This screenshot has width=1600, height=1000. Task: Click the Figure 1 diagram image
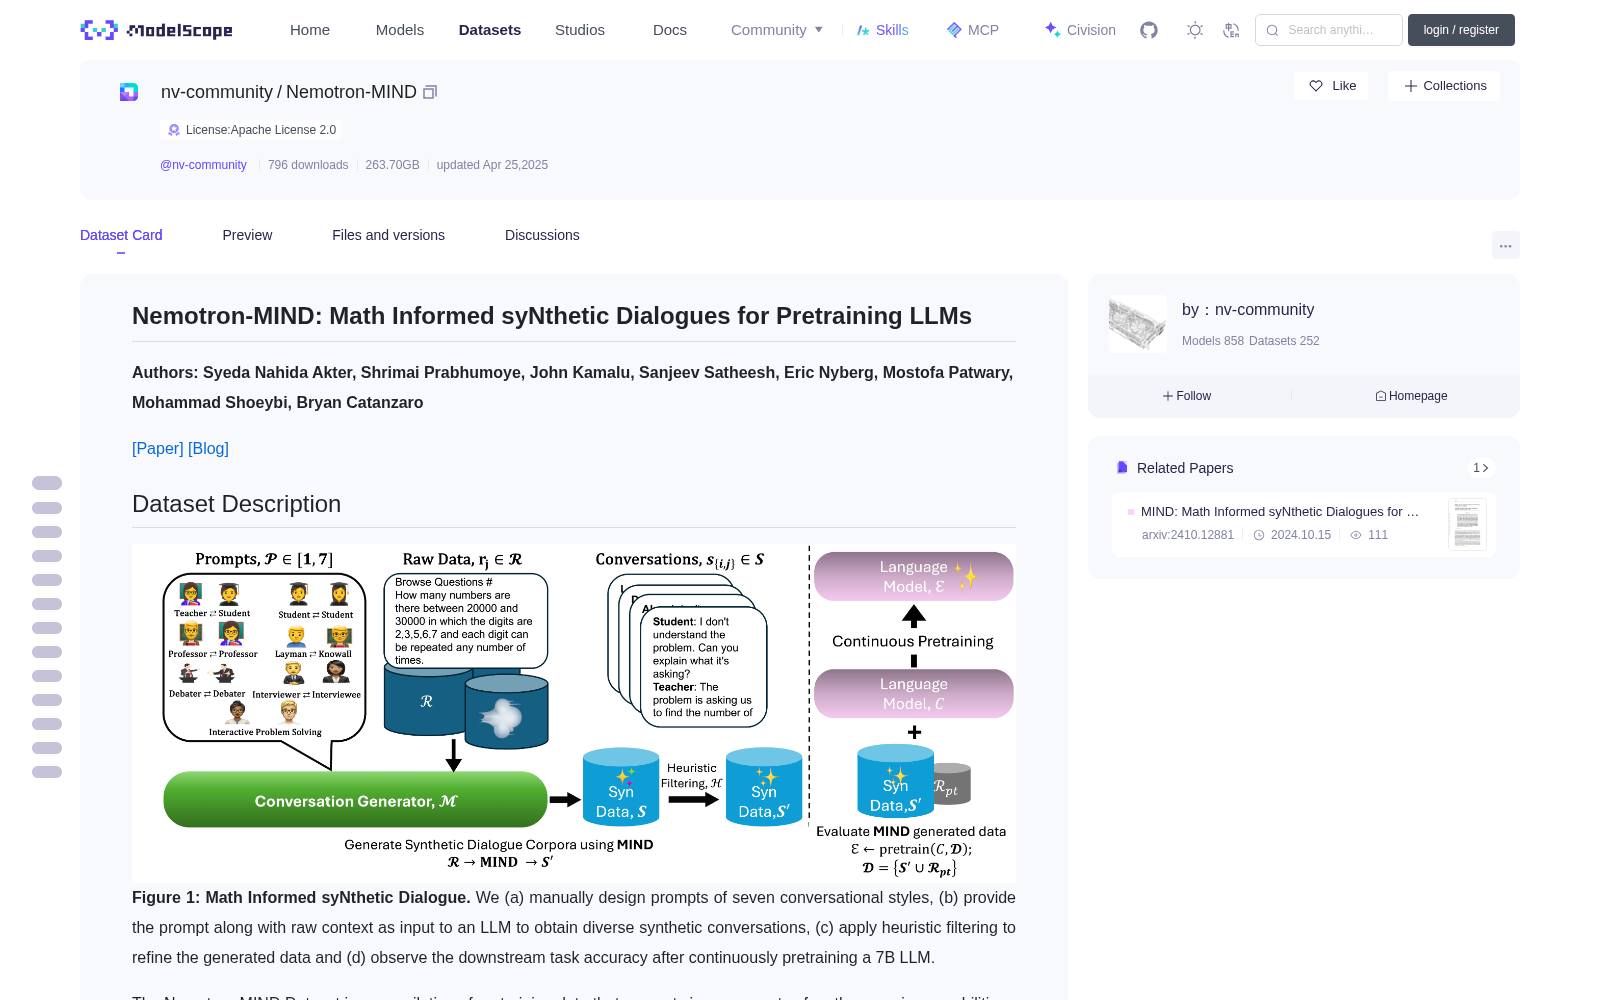pos(574,713)
